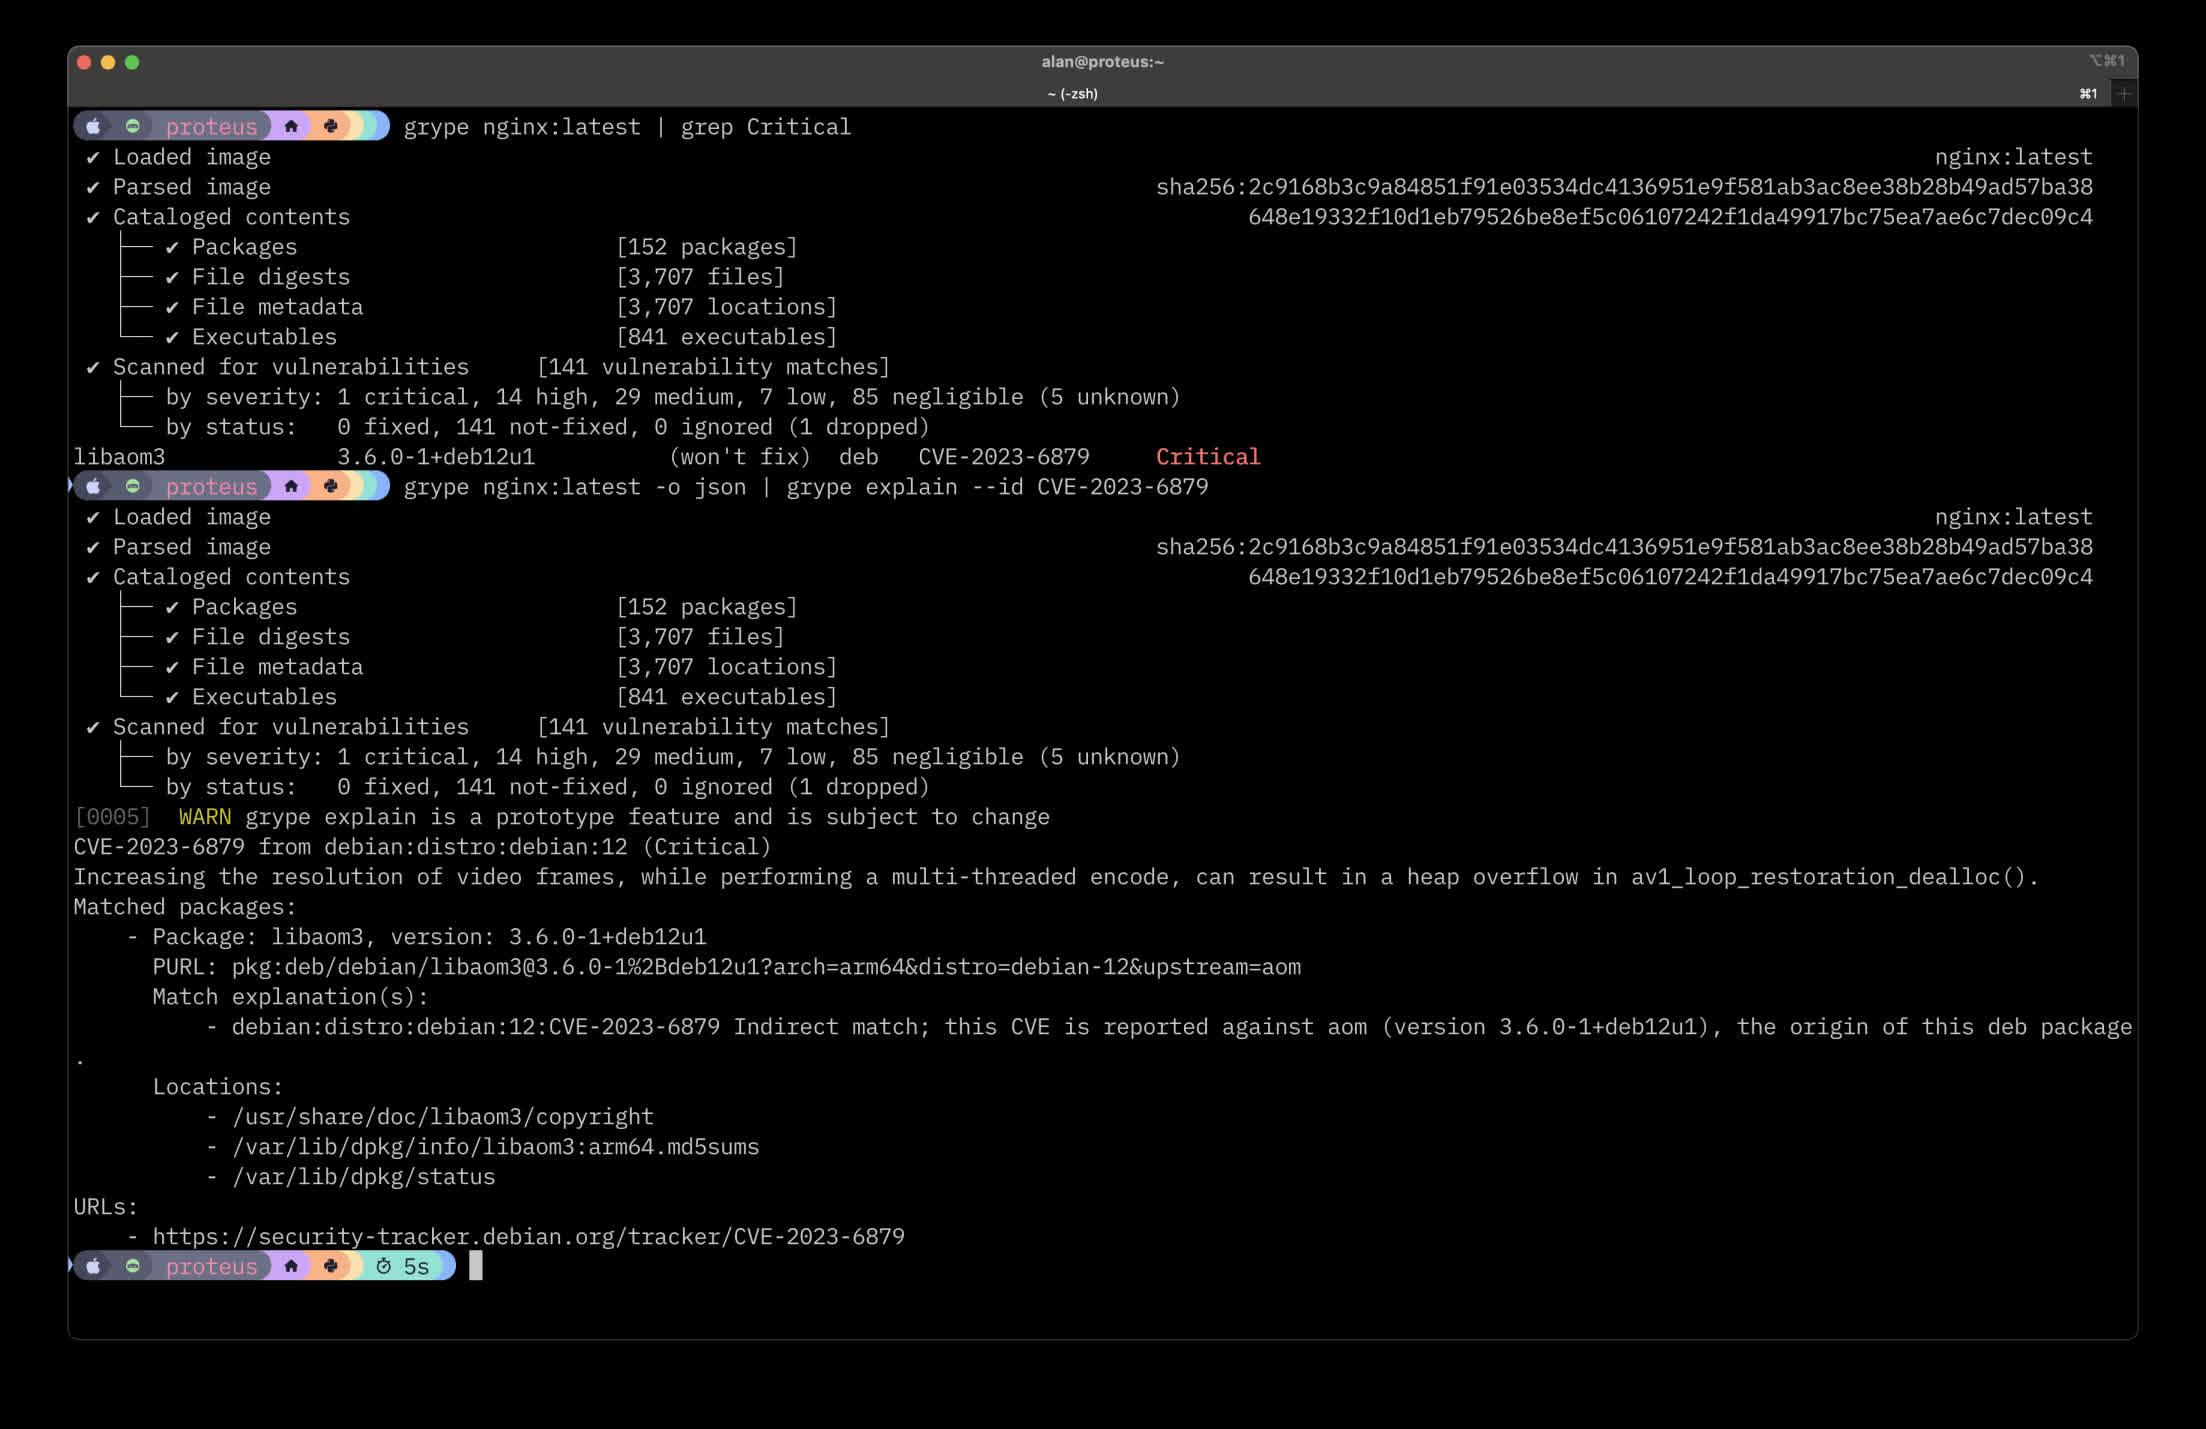Select the '~ (-zsh)' tab
The height and width of the screenshot is (1429, 2206).
[1072, 93]
